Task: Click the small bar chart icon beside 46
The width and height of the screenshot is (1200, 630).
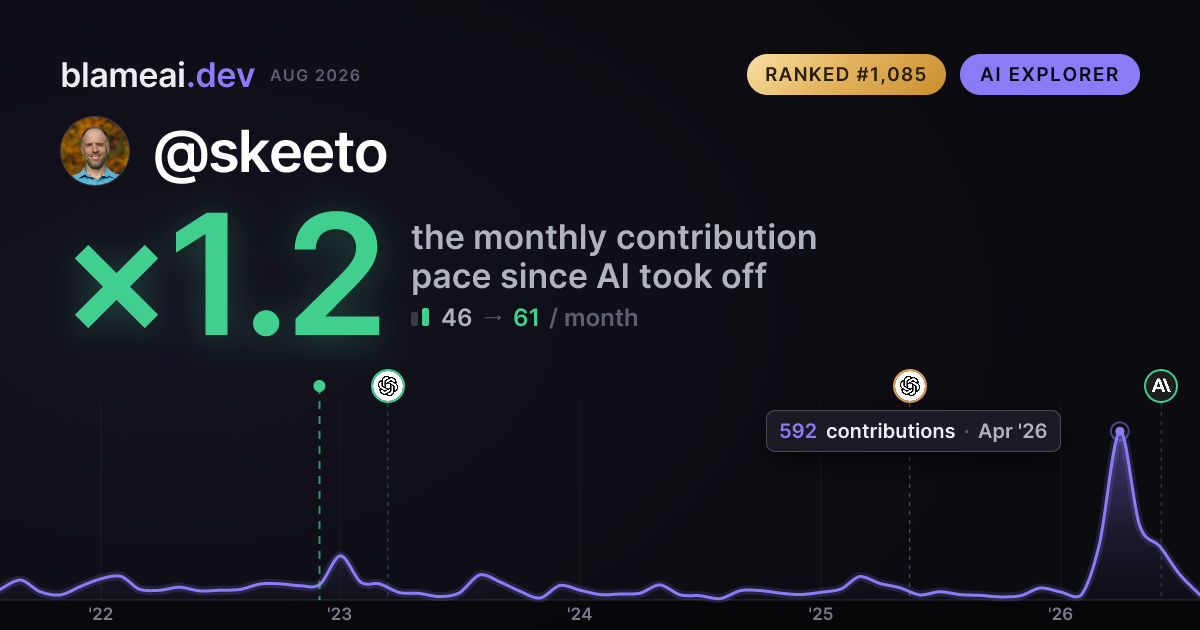Action: click(420, 318)
